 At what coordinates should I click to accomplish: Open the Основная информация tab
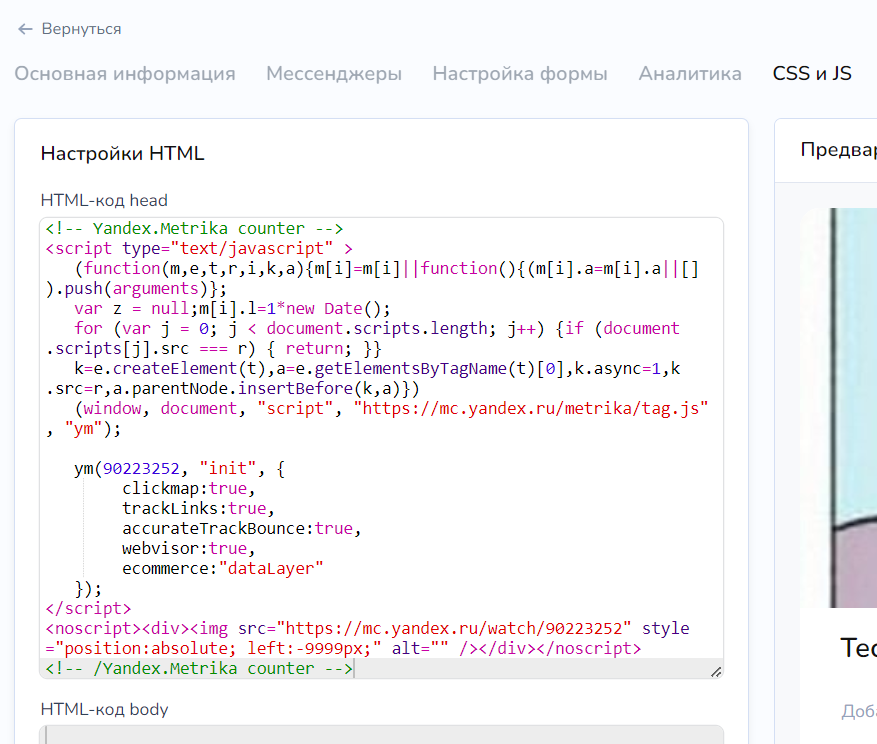tap(125, 73)
